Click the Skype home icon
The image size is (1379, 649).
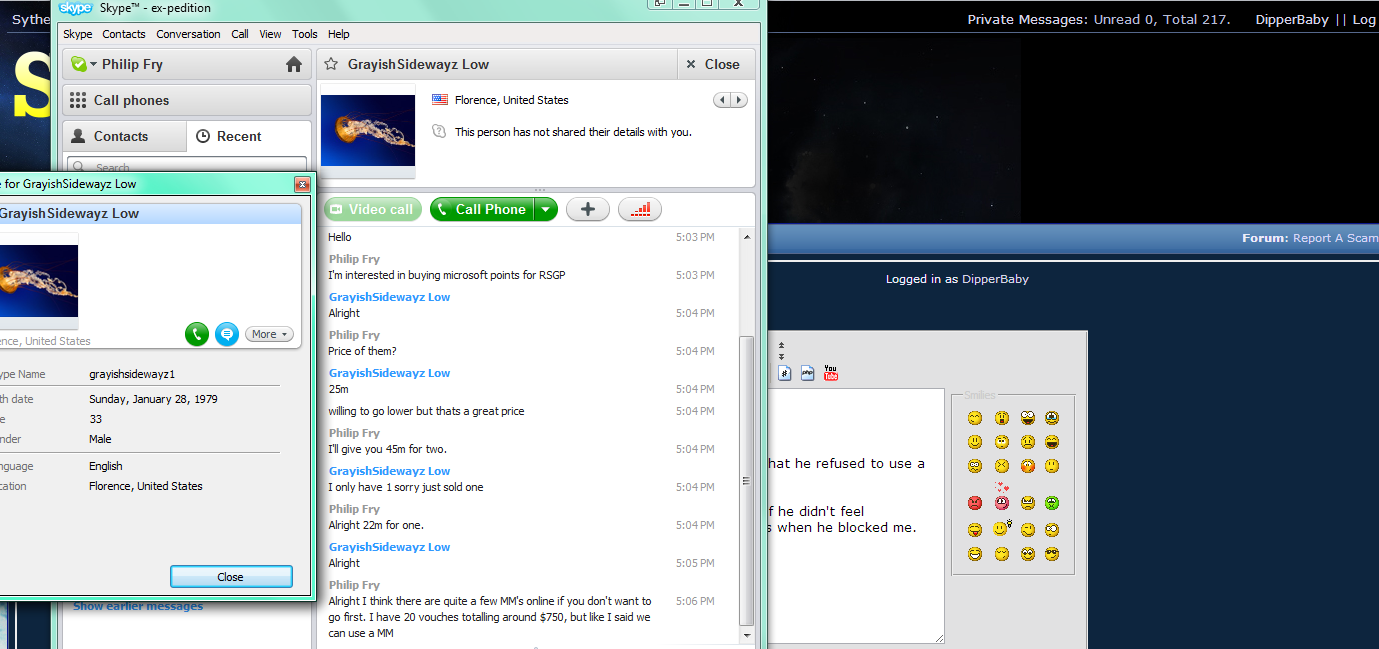click(x=293, y=64)
